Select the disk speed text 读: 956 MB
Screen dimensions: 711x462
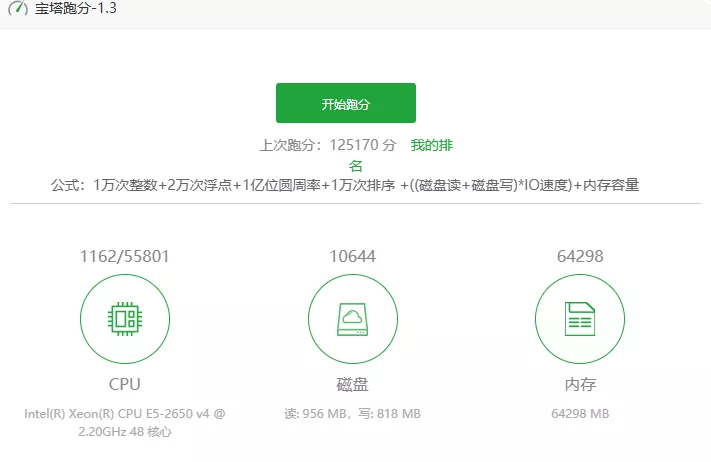[x=315, y=413]
